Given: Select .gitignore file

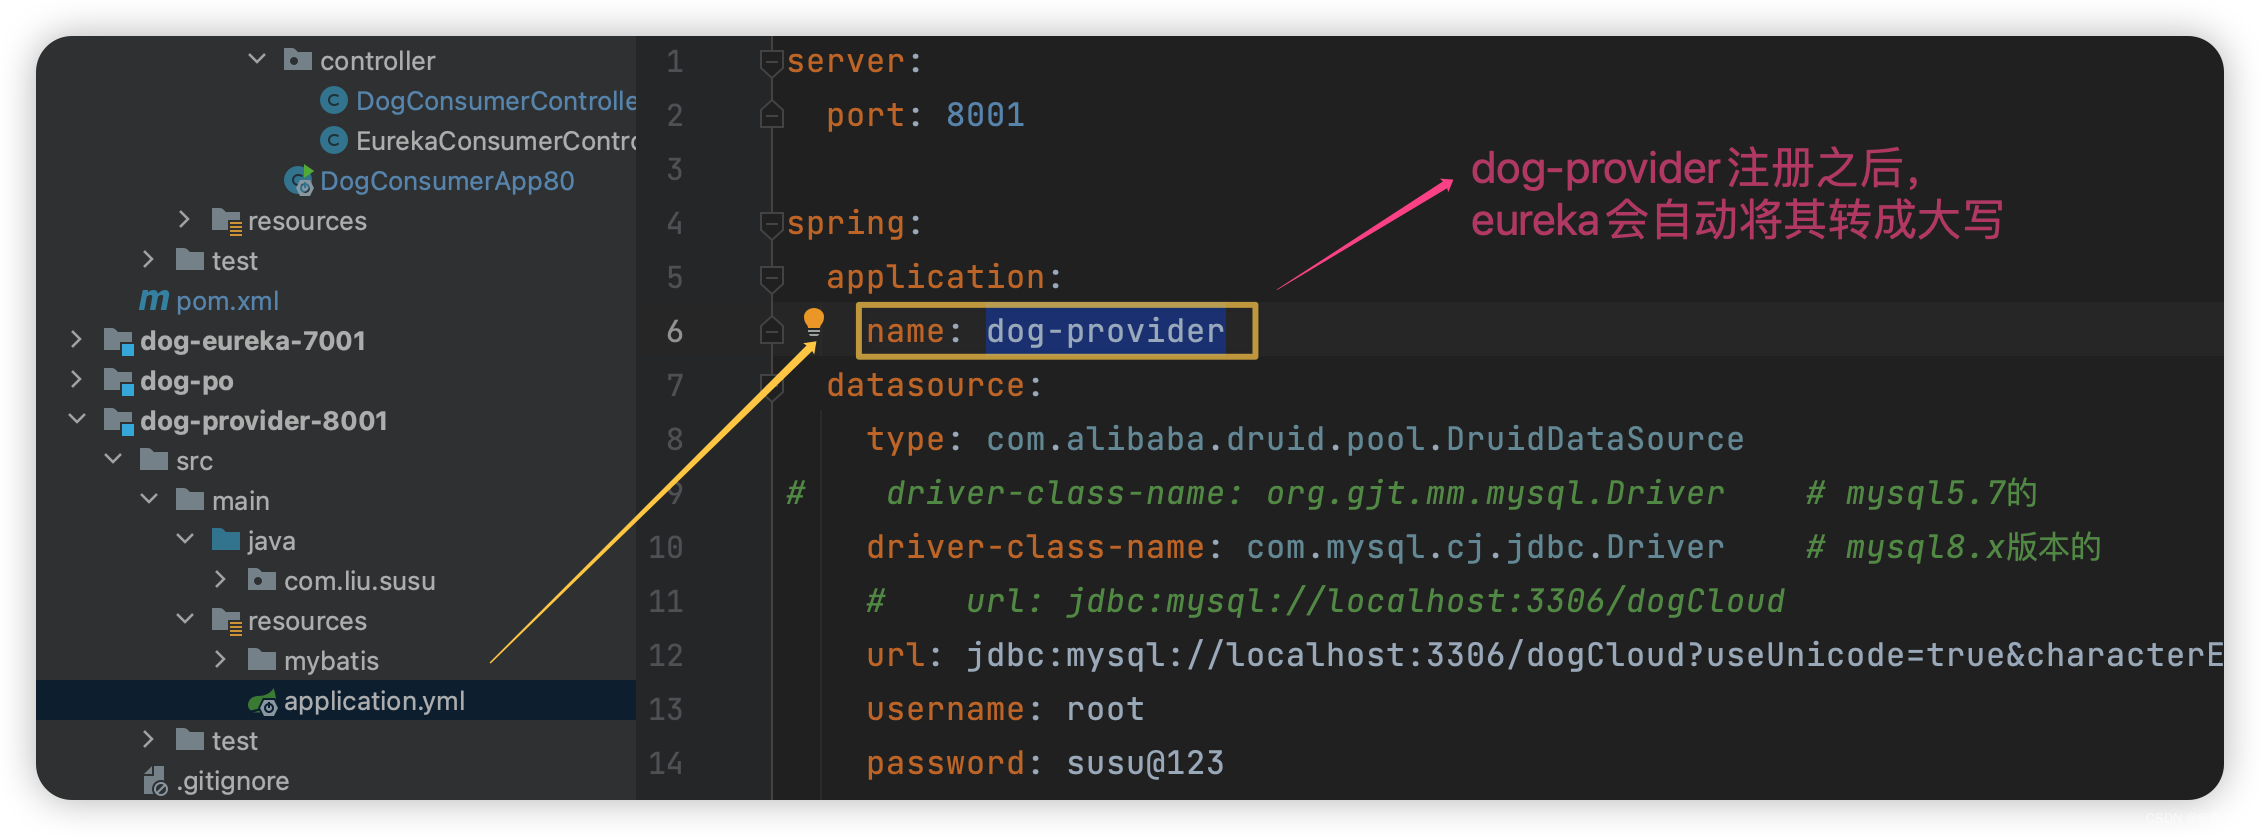Looking at the screenshot, I should coord(233,781).
